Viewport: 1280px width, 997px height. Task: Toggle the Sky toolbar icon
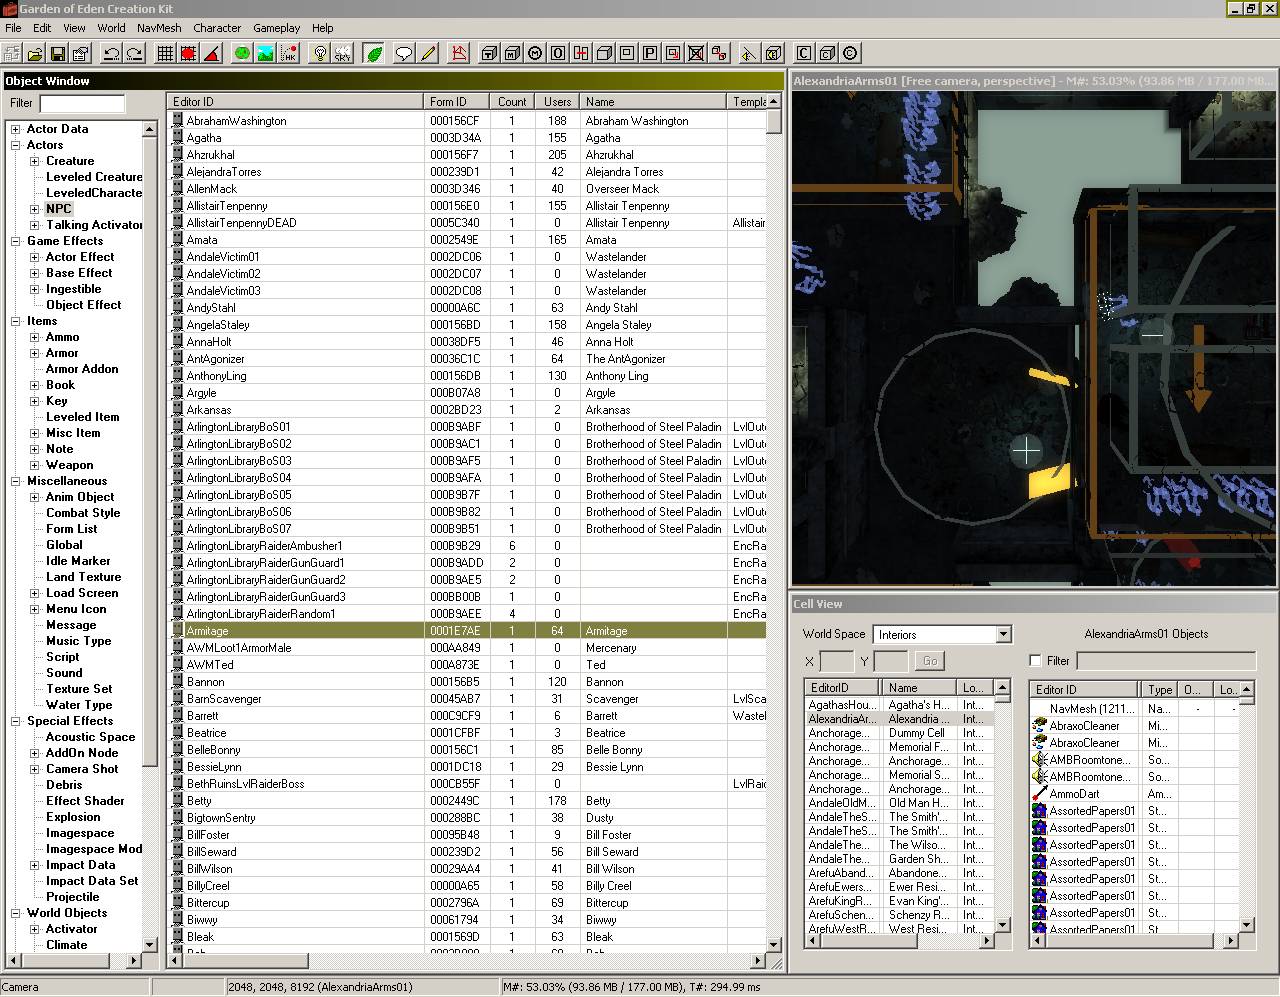(342, 53)
